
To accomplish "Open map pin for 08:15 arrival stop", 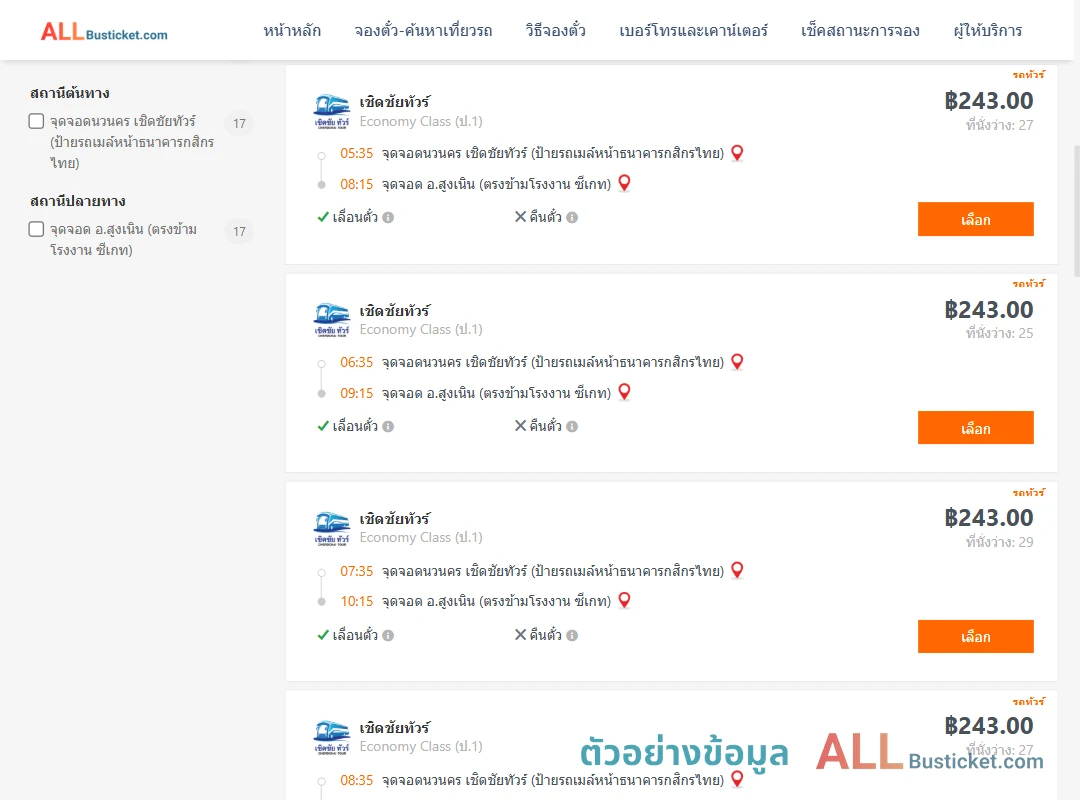I will 624,183.
